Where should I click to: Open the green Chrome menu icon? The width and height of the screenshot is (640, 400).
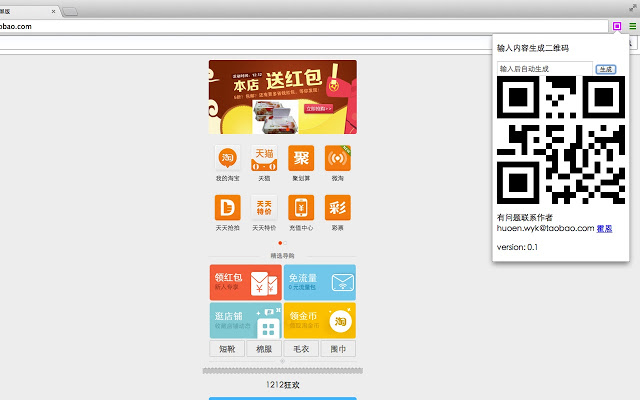(632, 26)
